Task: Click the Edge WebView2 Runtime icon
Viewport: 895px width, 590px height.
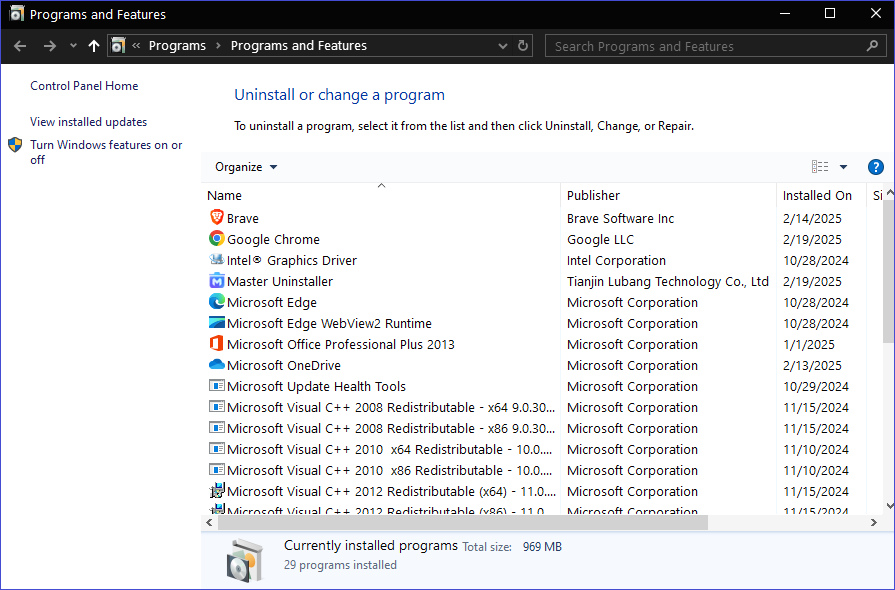Action: (x=216, y=322)
